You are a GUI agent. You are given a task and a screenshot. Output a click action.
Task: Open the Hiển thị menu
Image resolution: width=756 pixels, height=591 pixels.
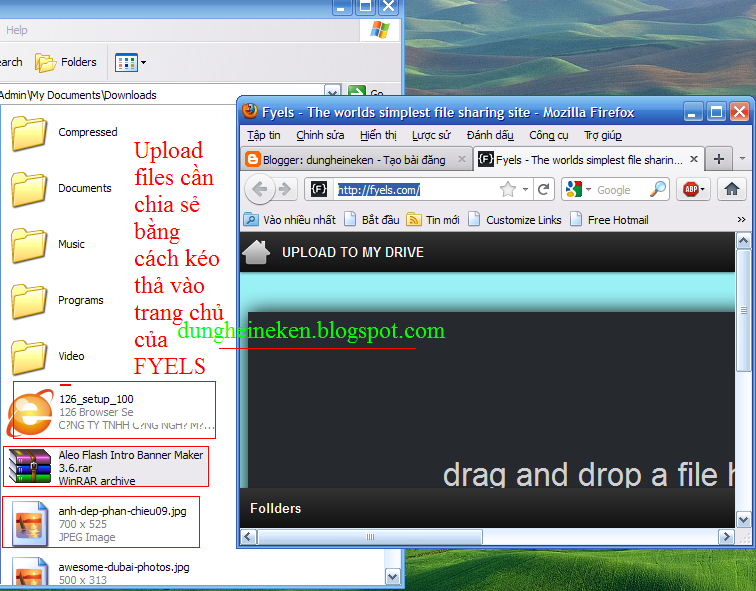click(378, 135)
